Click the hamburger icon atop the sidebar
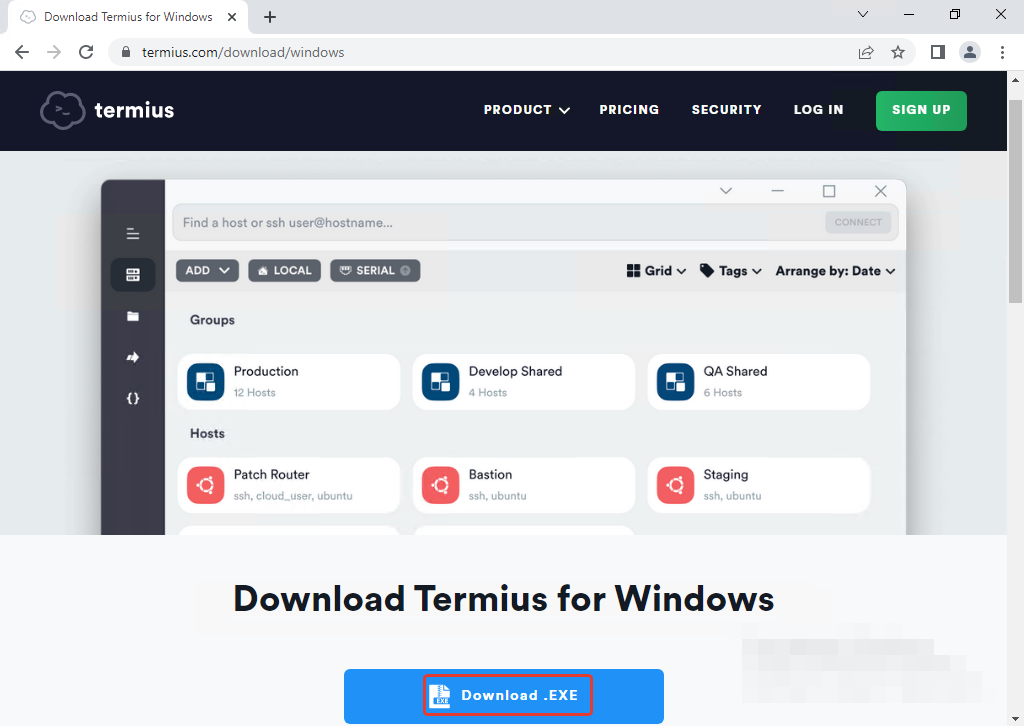 click(x=133, y=233)
